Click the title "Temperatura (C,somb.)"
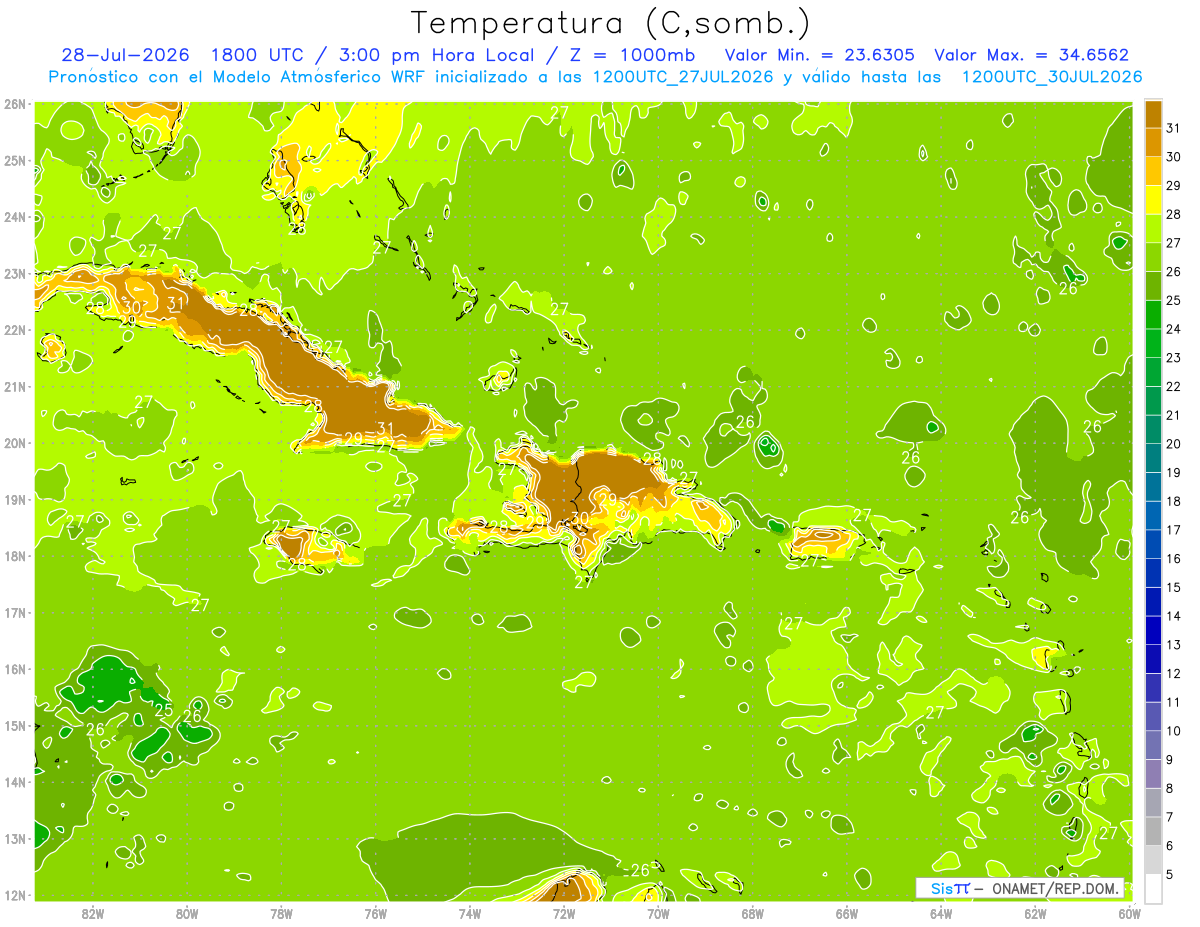This screenshot has height=927, width=1200. point(611,23)
